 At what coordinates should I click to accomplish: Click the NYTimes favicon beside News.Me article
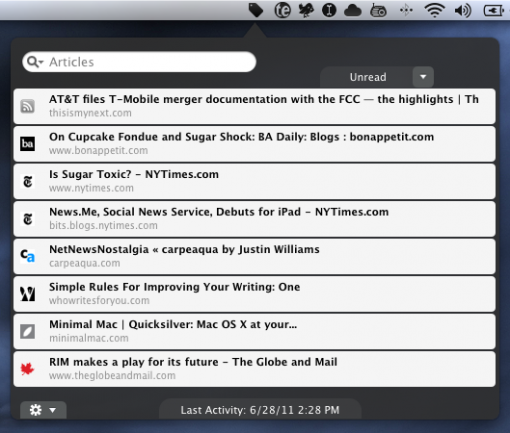pyautogui.click(x=27, y=219)
